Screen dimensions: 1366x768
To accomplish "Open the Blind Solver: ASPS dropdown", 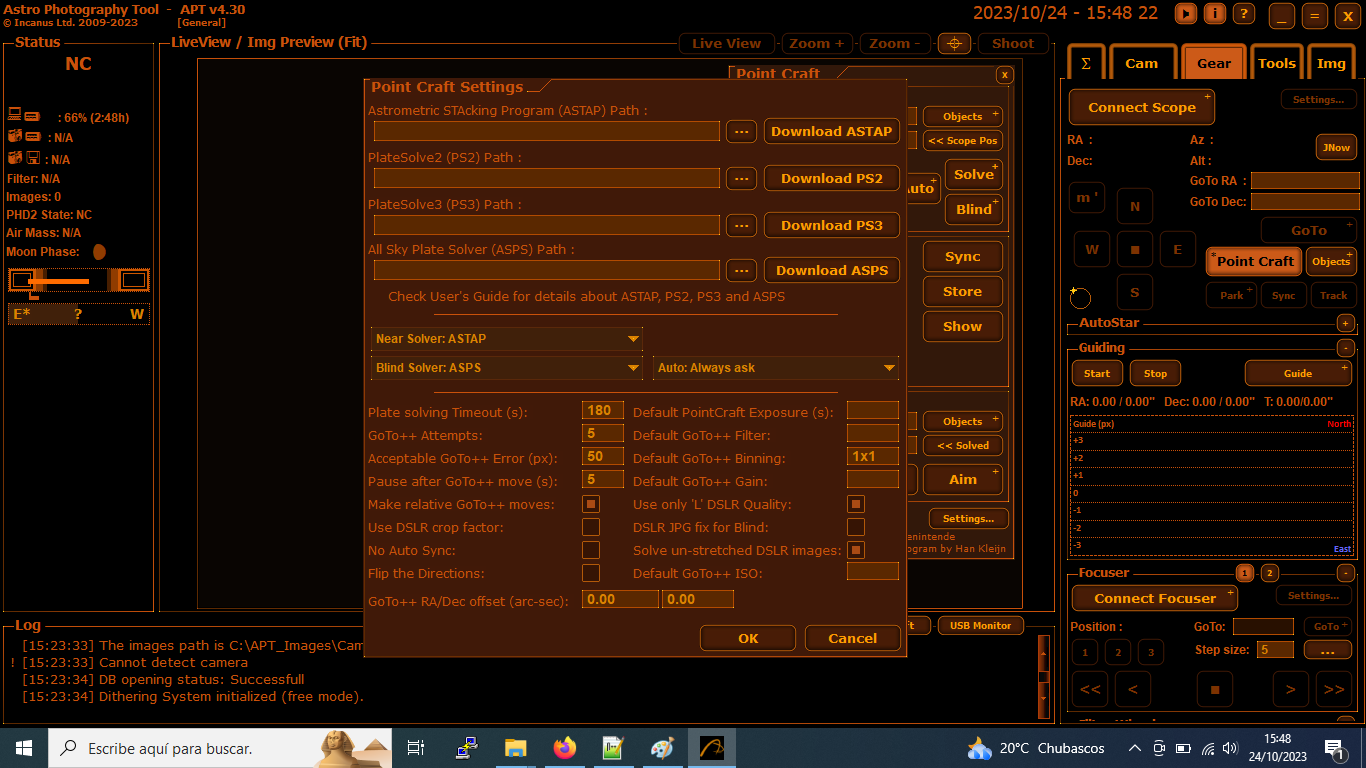I will click(x=507, y=368).
